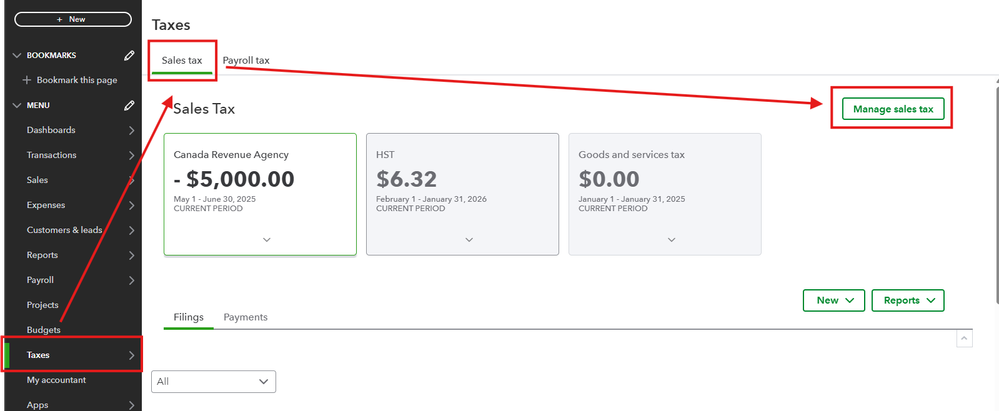Click the + New button in sidebar
Image resolution: width=999 pixels, height=411 pixels.
pyautogui.click(x=72, y=19)
